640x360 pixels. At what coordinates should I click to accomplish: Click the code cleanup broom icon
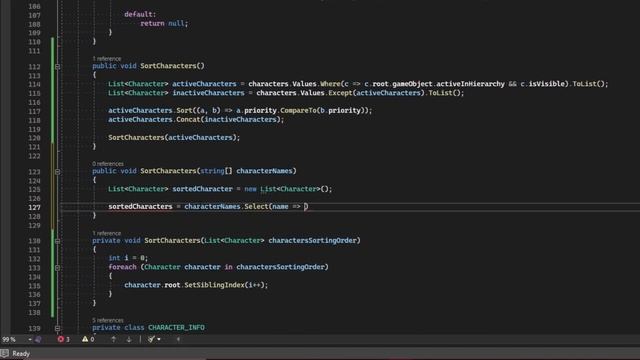point(151,339)
